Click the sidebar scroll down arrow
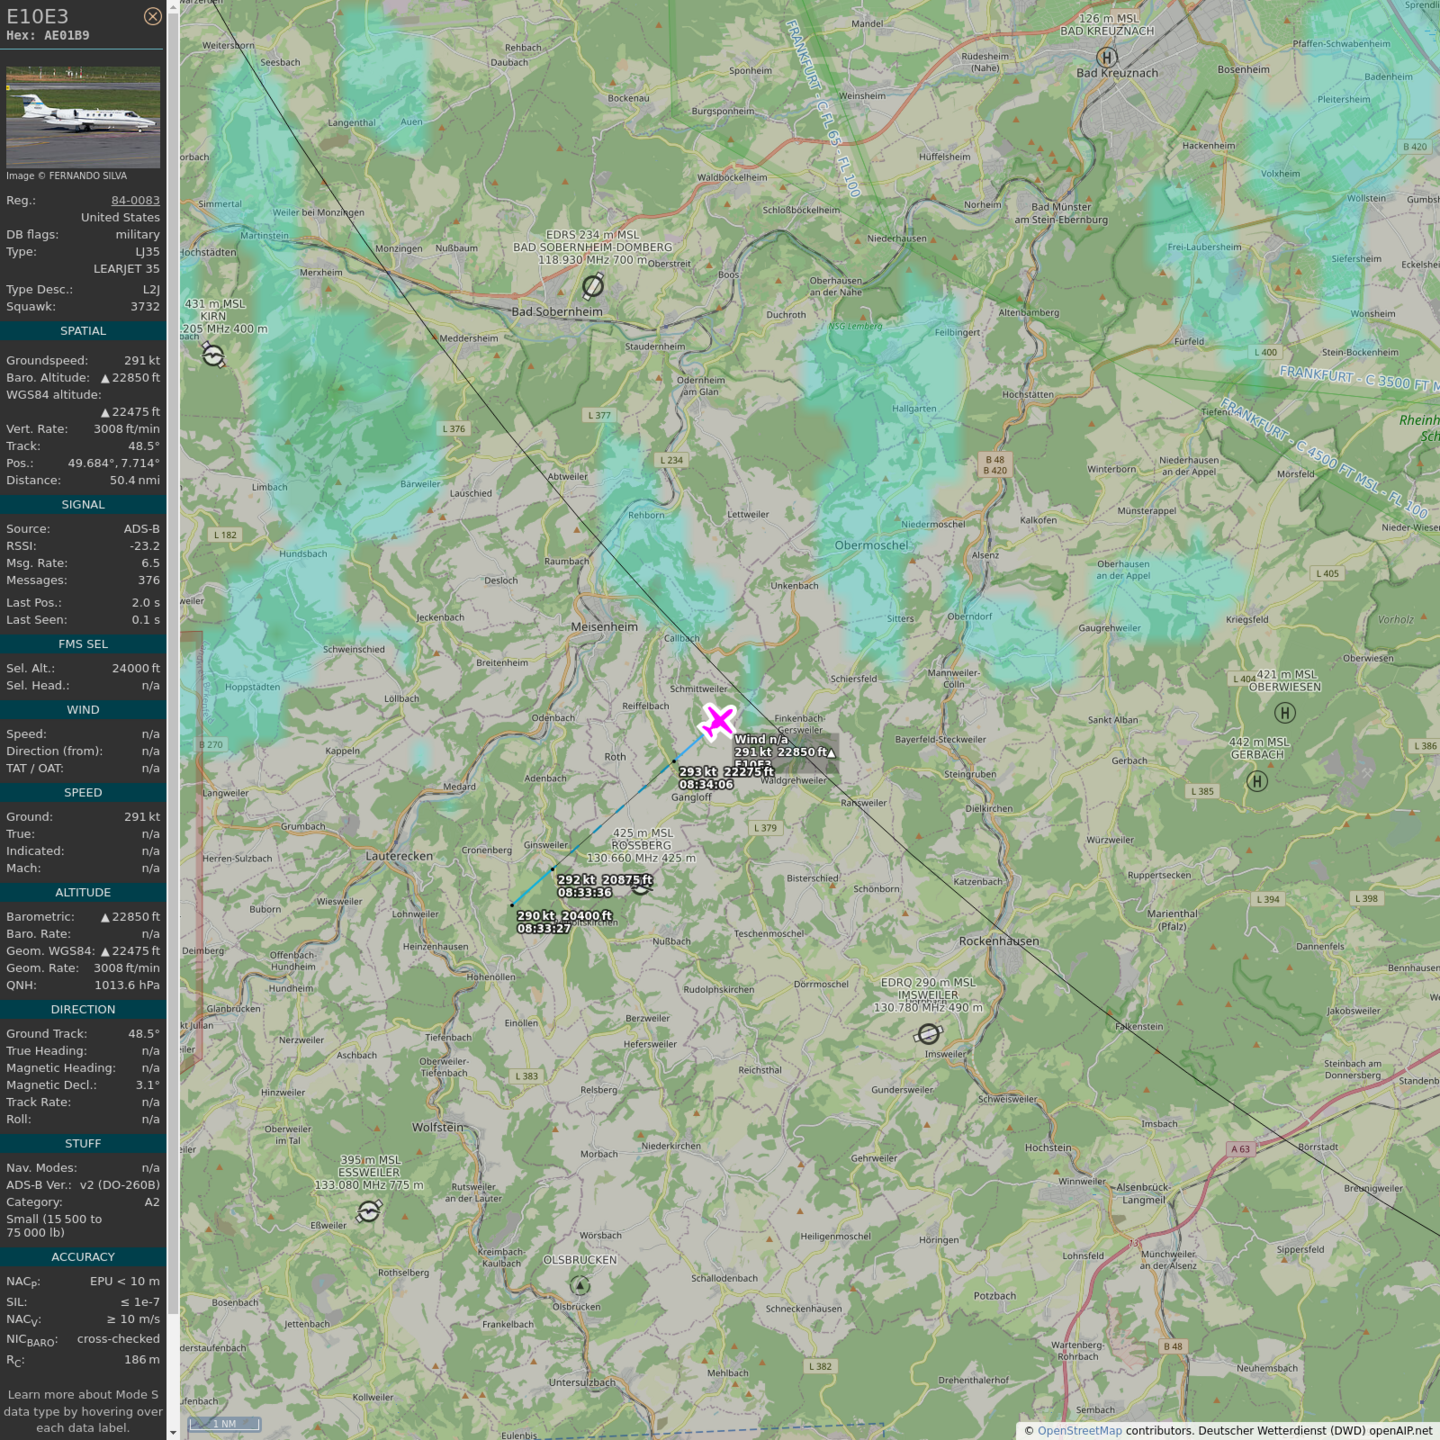Viewport: 1440px width, 1440px height. click(x=173, y=1432)
